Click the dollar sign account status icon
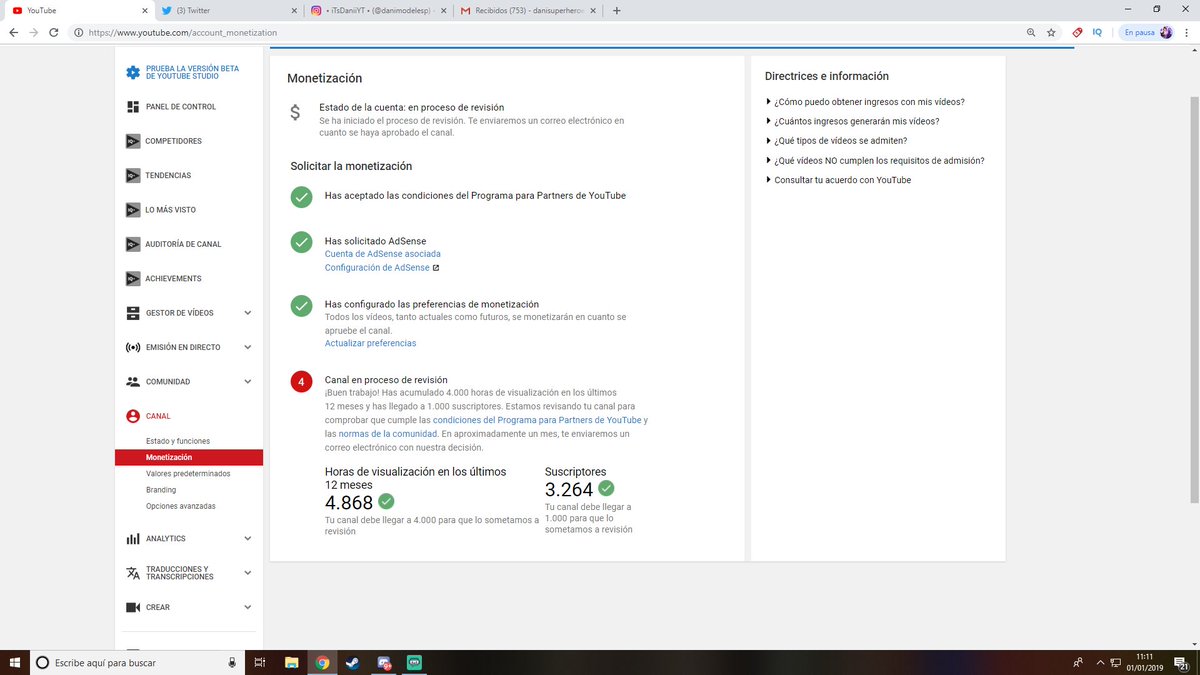The image size is (1200, 675). [295, 113]
